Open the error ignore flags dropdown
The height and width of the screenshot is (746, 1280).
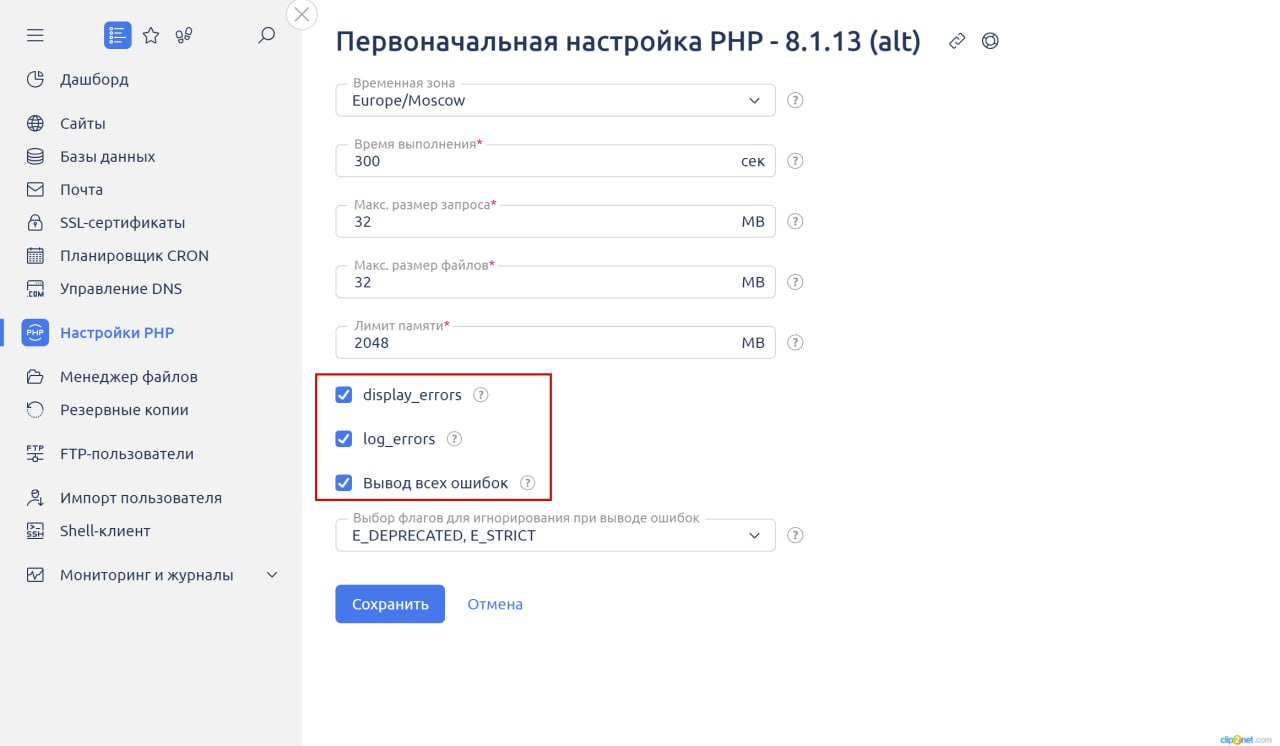click(555, 535)
